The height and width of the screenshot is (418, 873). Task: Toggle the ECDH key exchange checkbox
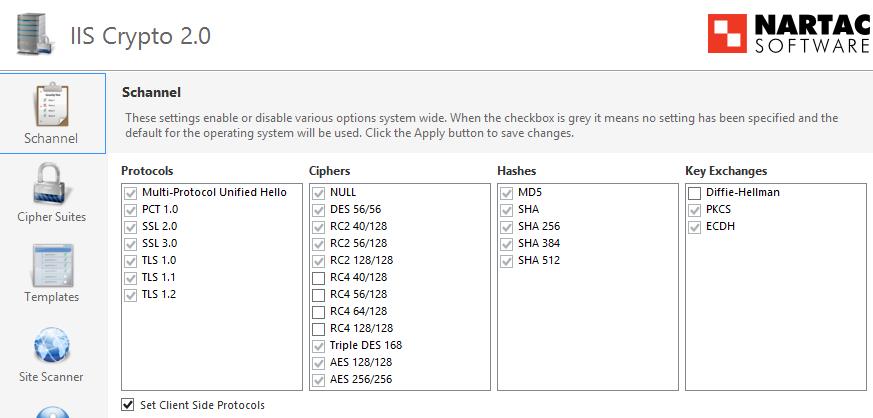tap(694, 227)
